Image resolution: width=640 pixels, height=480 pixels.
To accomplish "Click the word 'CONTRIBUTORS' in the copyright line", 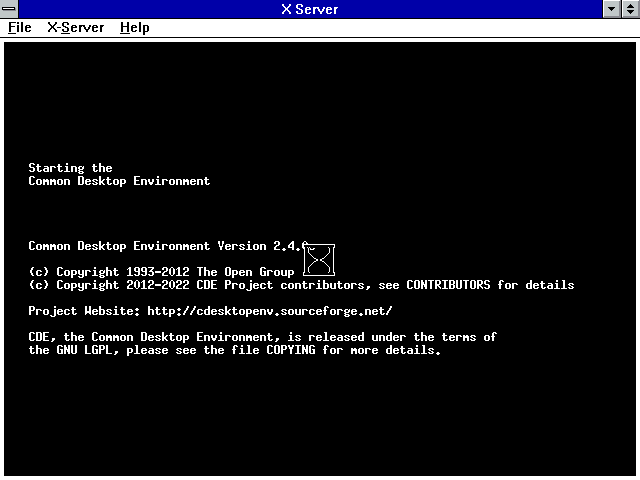I will tap(448, 285).
